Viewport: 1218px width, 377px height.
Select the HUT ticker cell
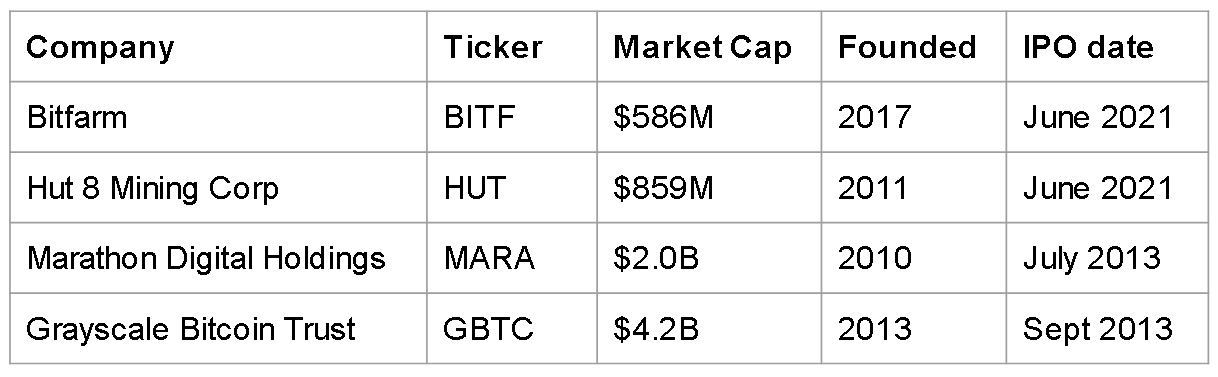[512, 187]
